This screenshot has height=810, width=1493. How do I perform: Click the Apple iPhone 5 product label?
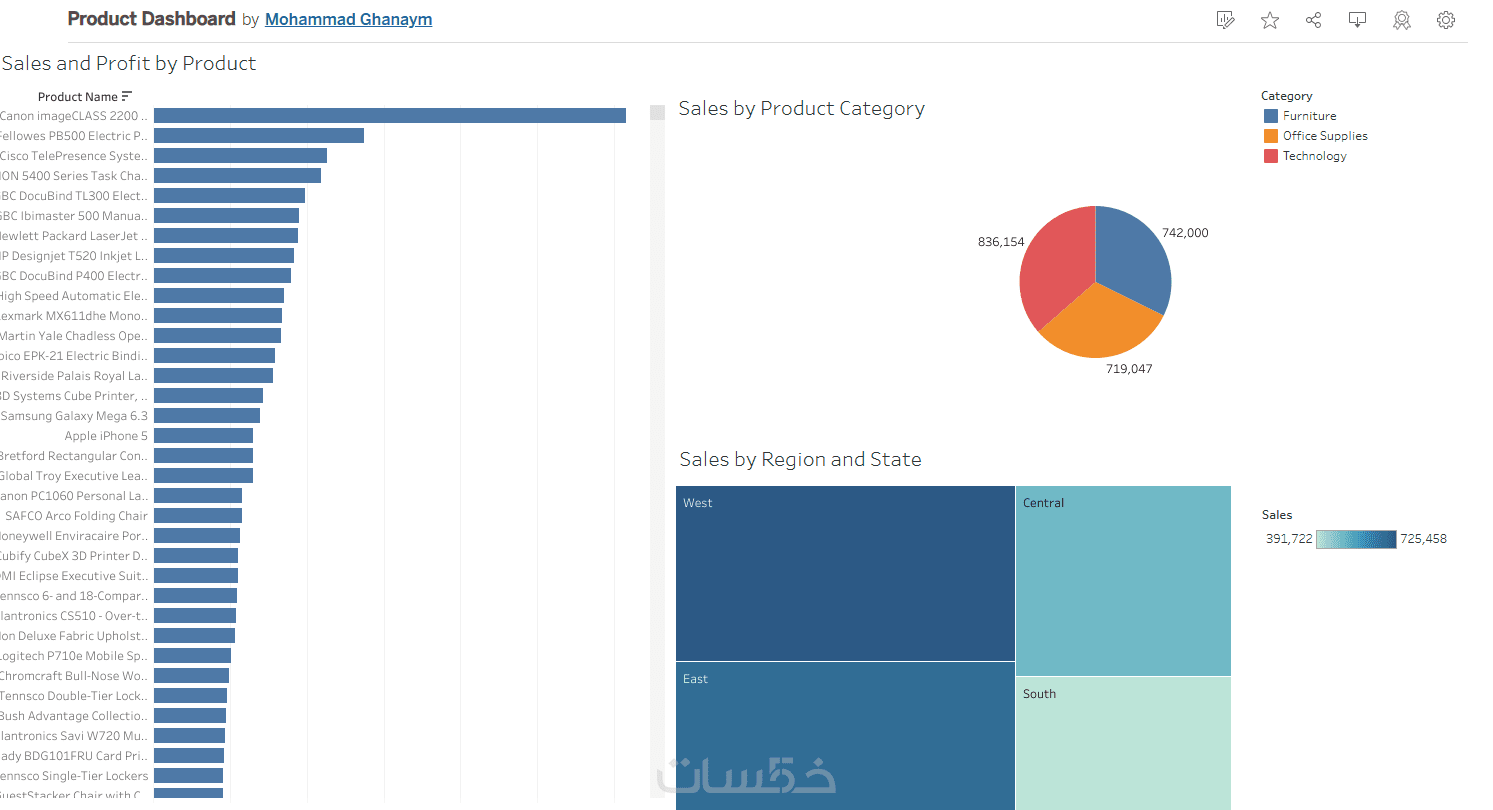coord(106,436)
